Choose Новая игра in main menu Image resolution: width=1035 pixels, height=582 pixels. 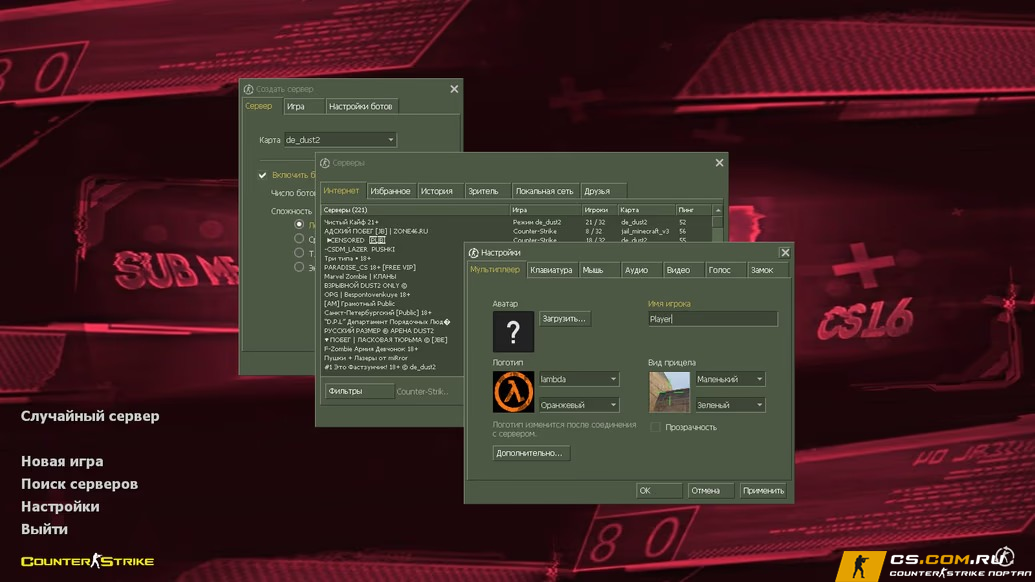[62, 461]
